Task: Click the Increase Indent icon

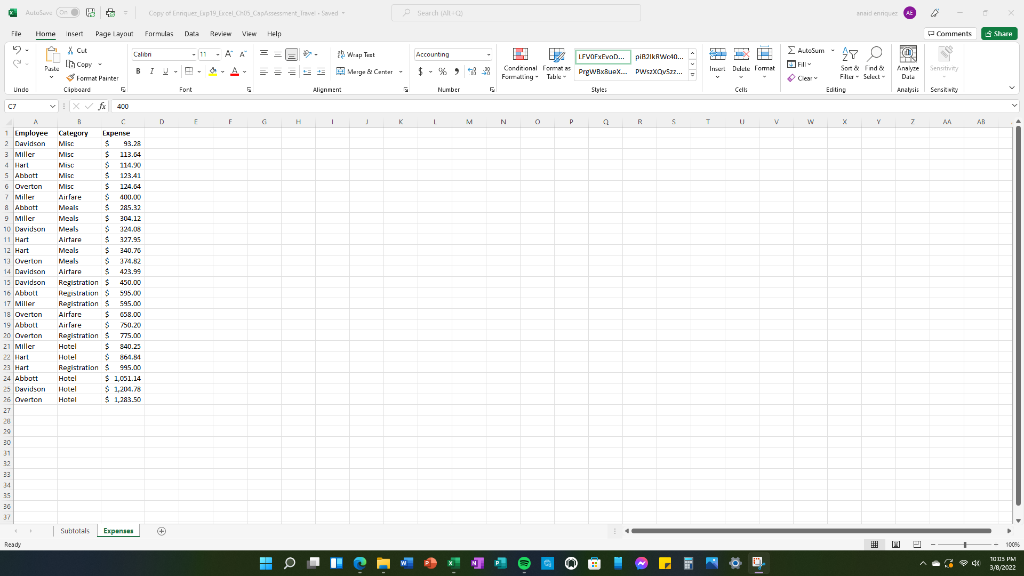Action: point(321,72)
